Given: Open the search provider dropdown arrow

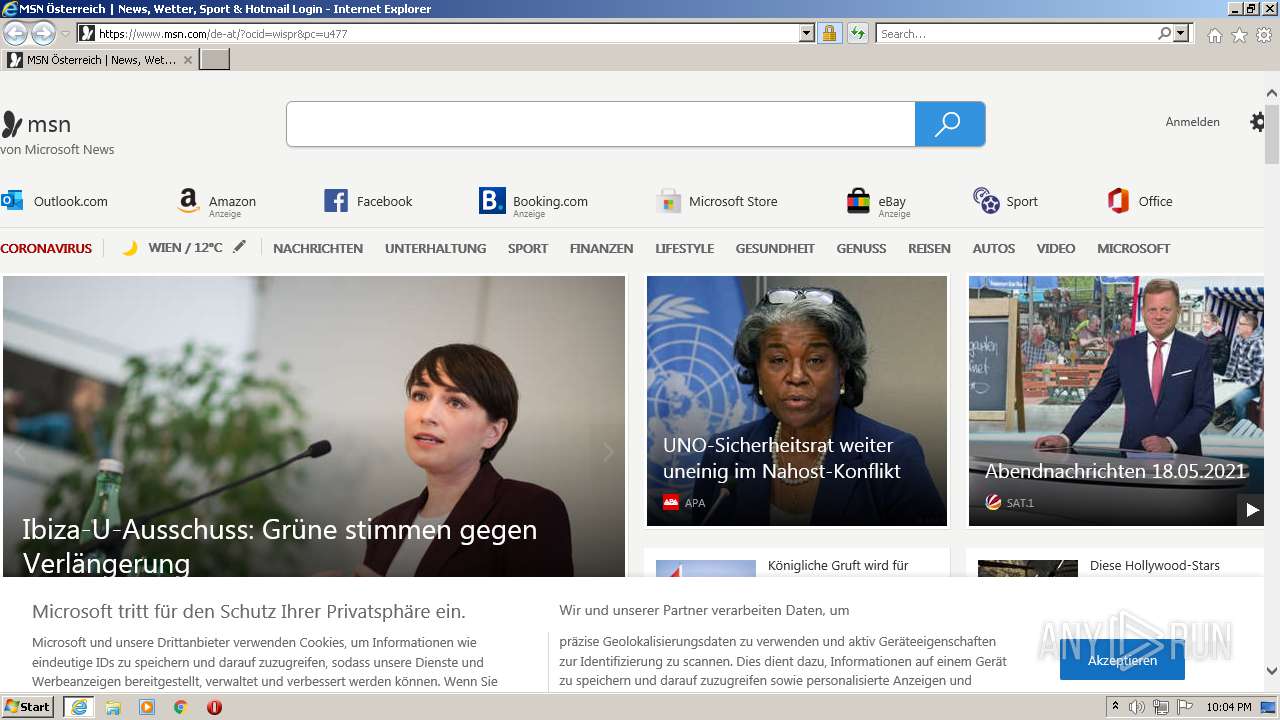Looking at the screenshot, I should [x=1181, y=33].
